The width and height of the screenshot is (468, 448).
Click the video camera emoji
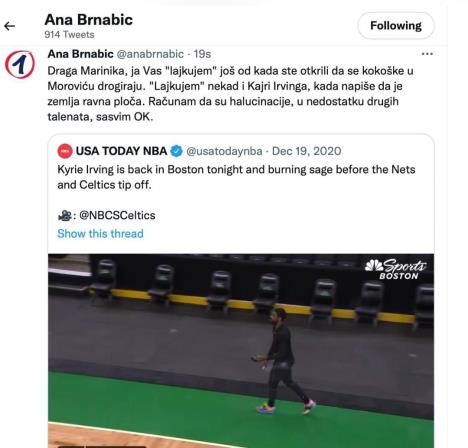point(65,216)
